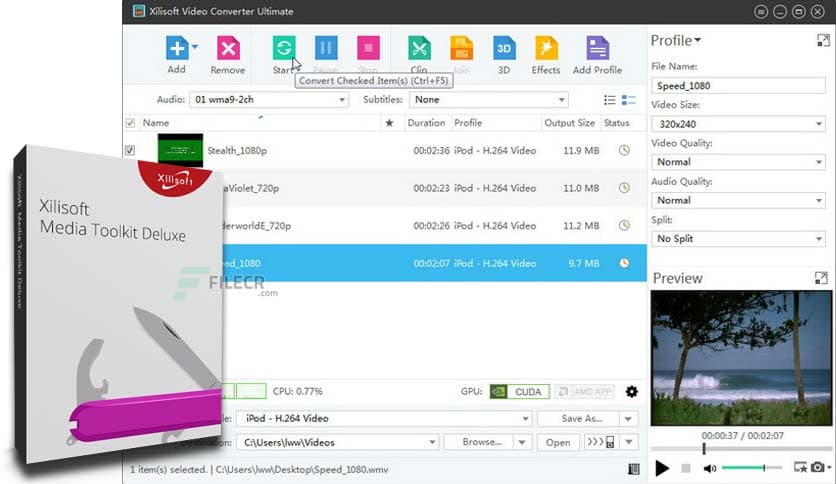The height and width of the screenshot is (484, 836).
Task: Adjust the preview volume slider
Action: click(752, 468)
